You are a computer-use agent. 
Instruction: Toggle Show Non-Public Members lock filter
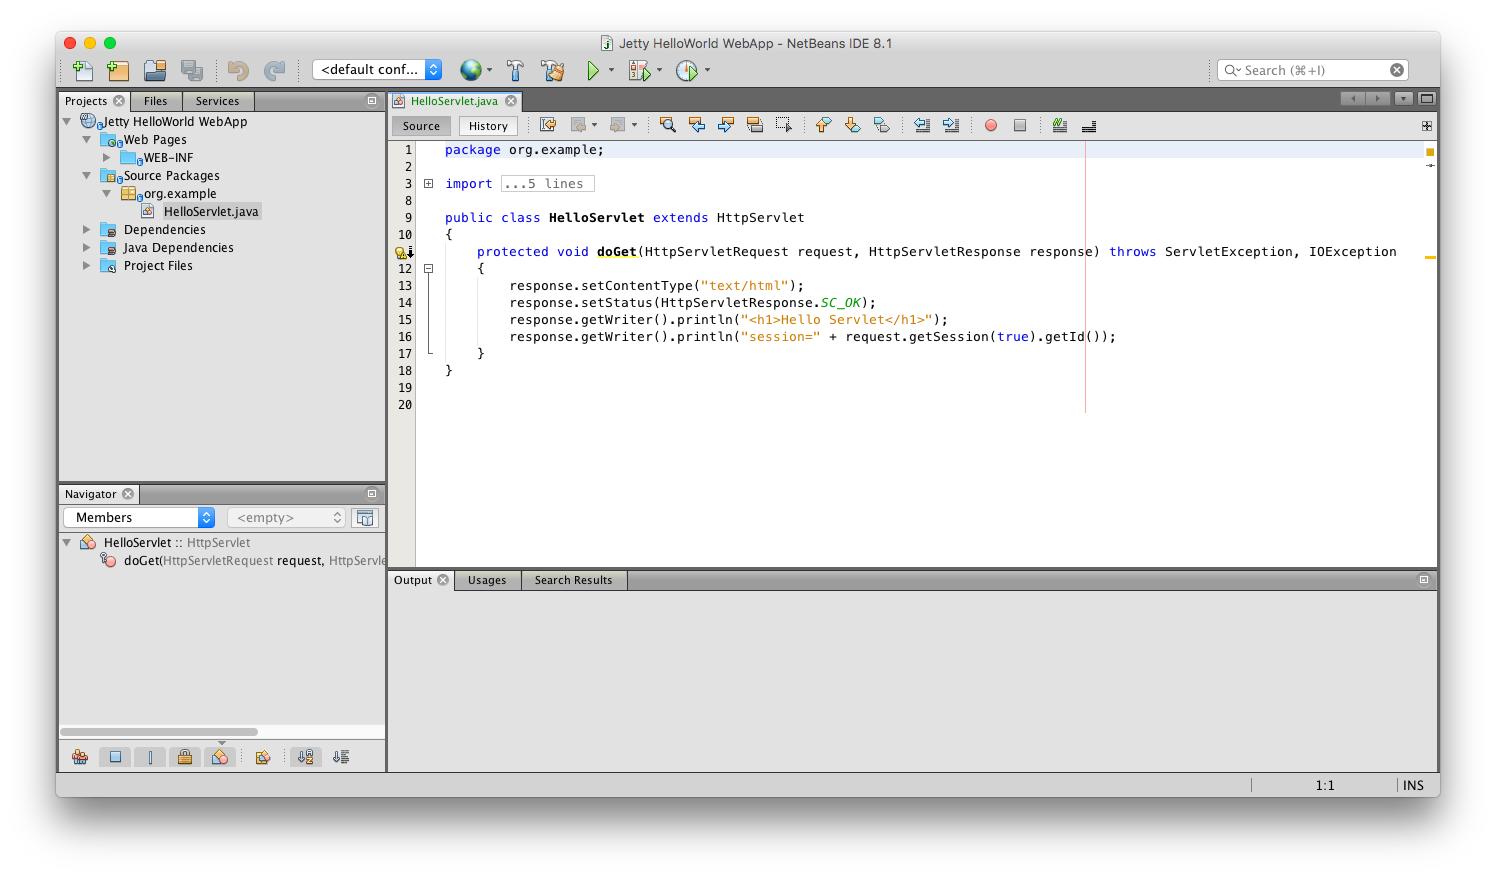pyautogui.click(x=185, y=757)
